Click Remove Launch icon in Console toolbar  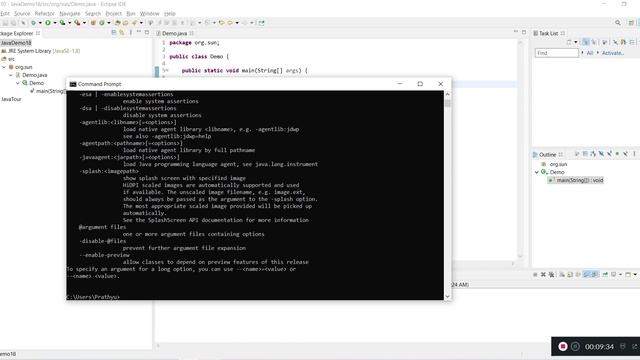(x=543, y=274)
